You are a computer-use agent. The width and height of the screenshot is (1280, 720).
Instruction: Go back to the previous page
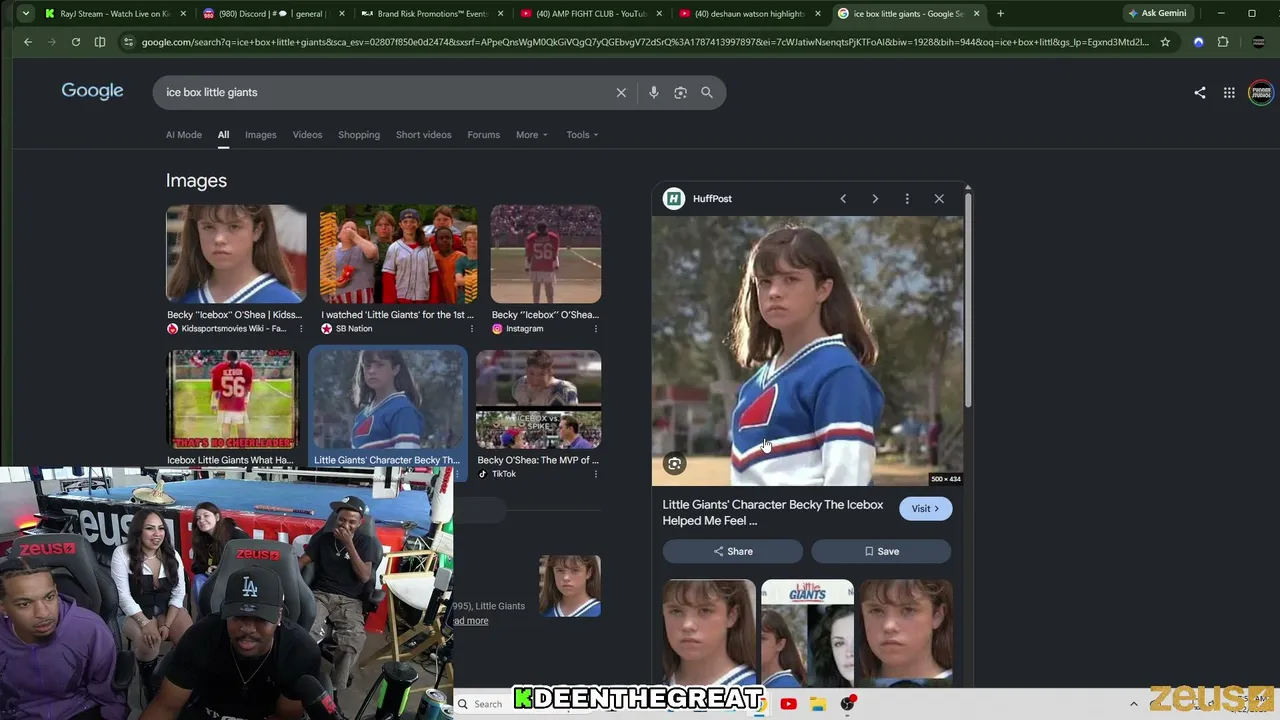click(28, 42)
